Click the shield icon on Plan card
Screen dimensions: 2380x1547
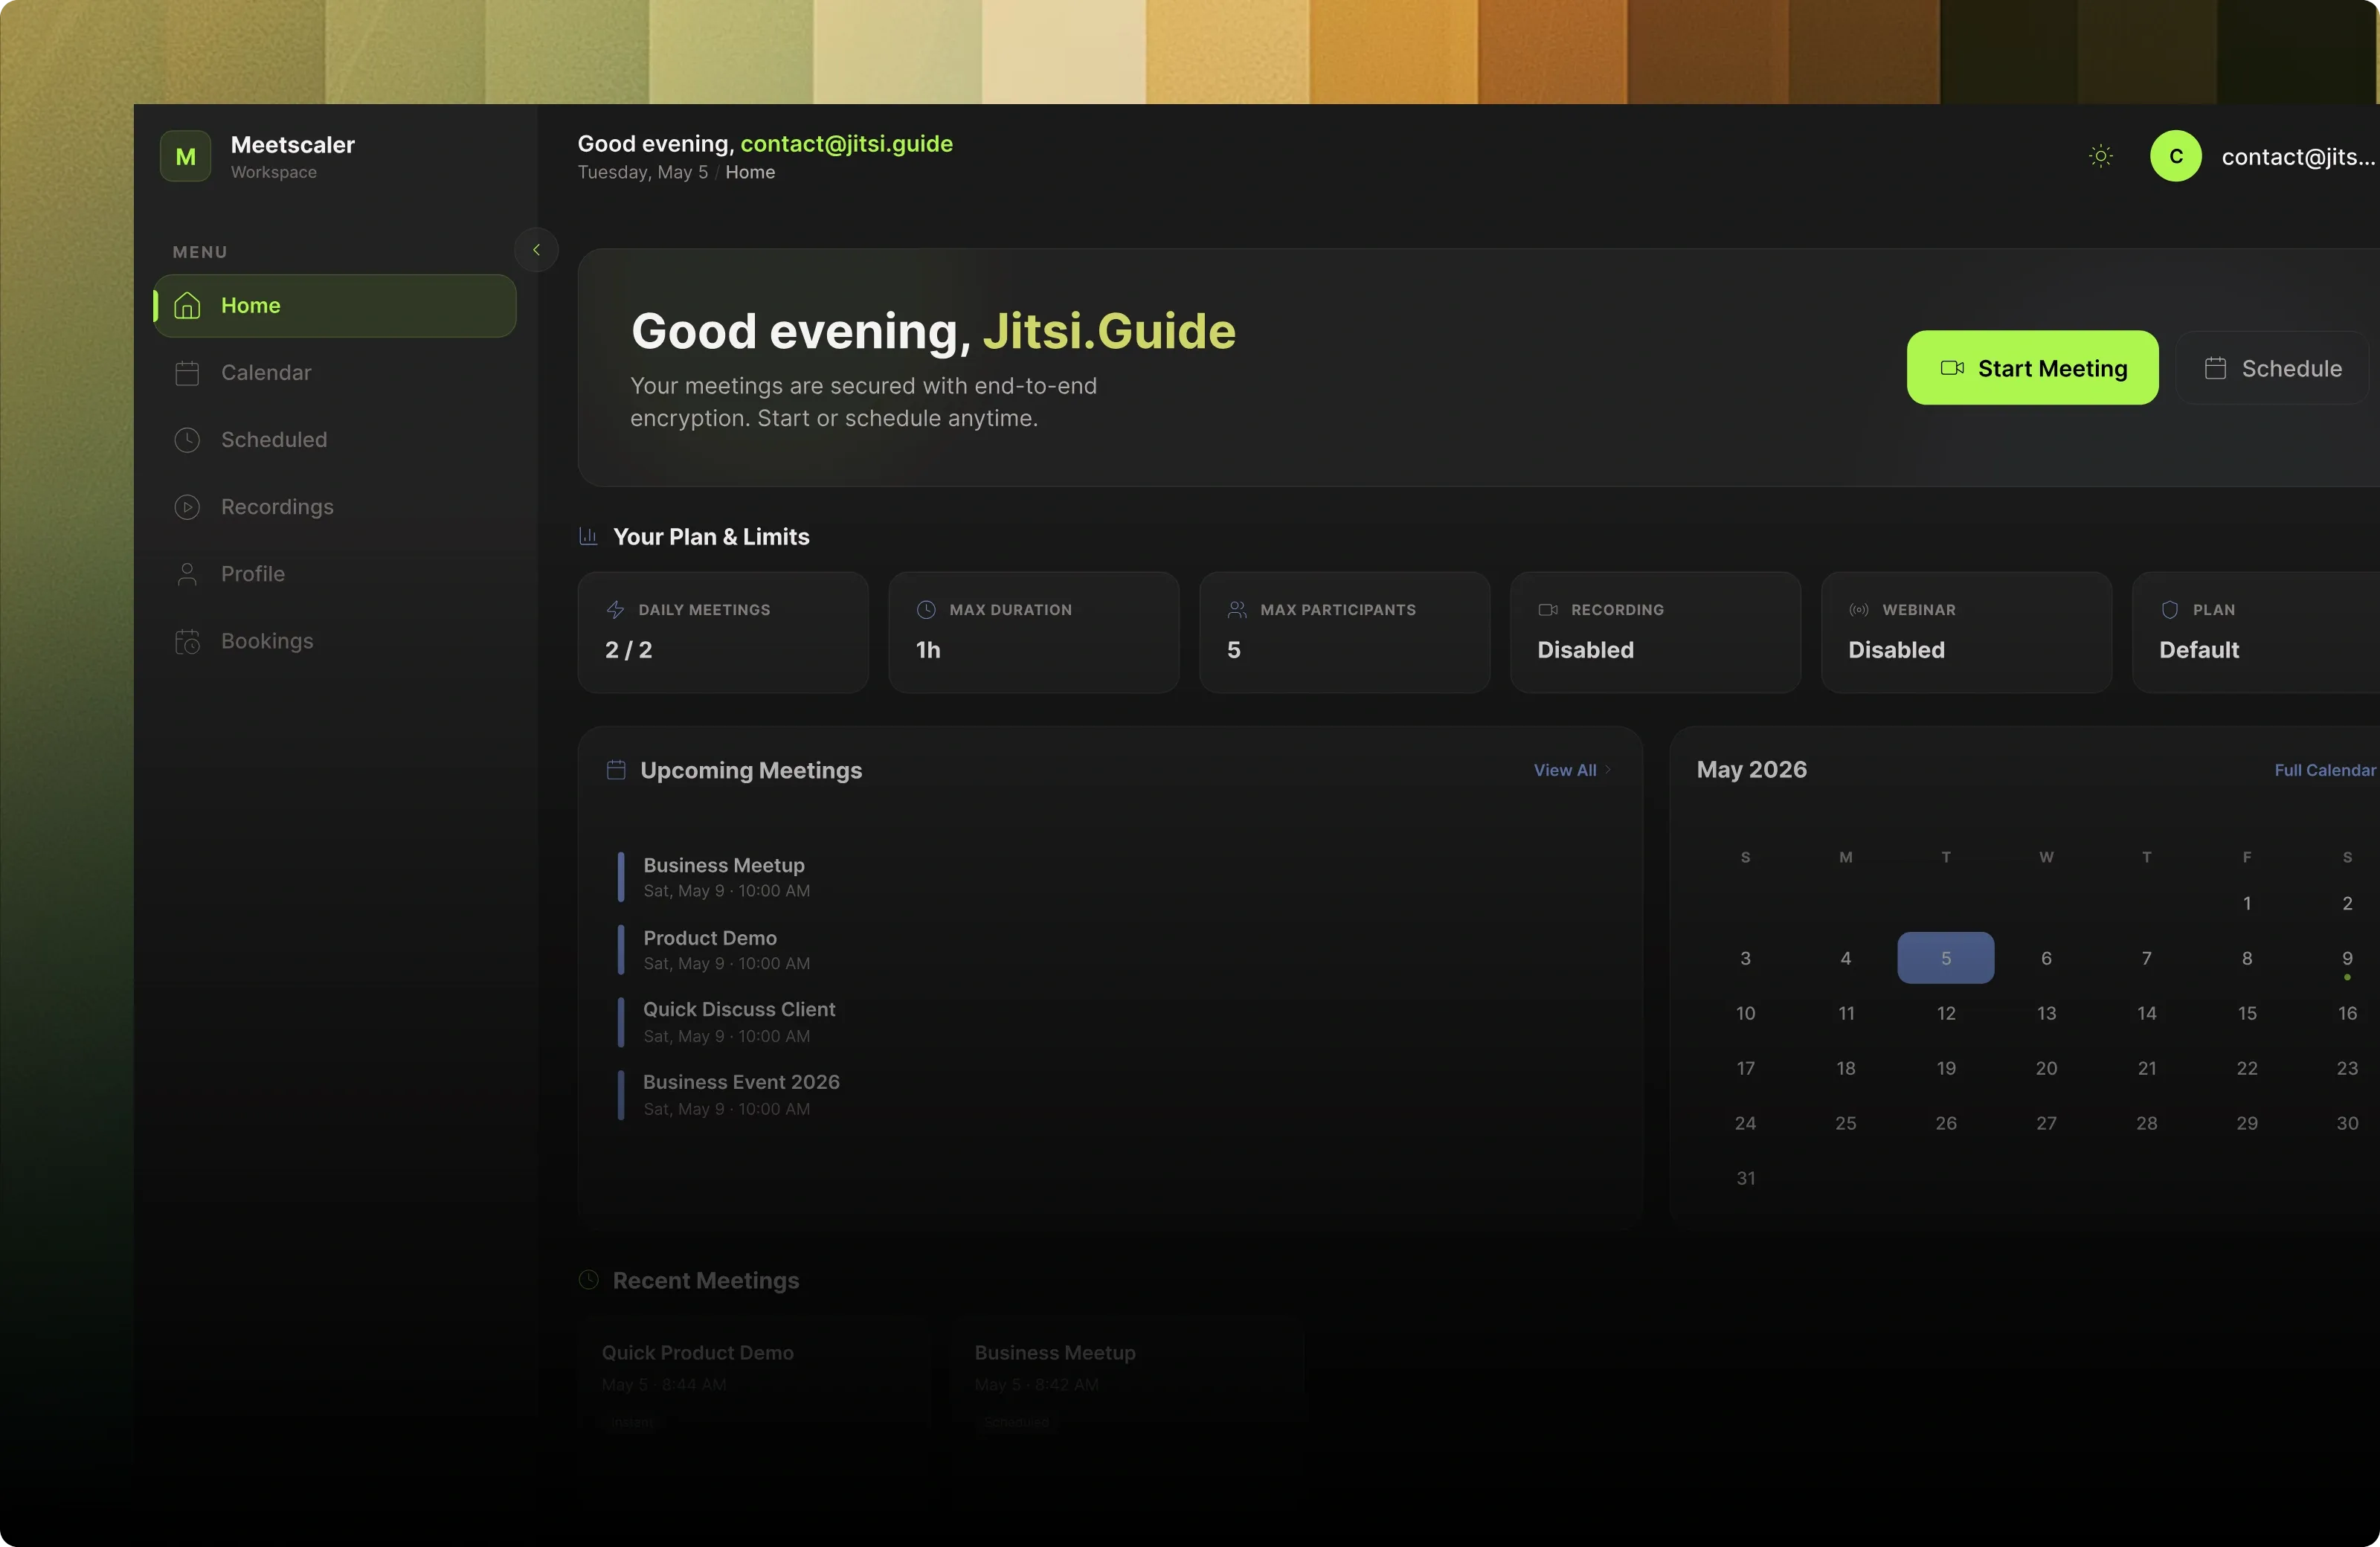[x=2170, y=610]
